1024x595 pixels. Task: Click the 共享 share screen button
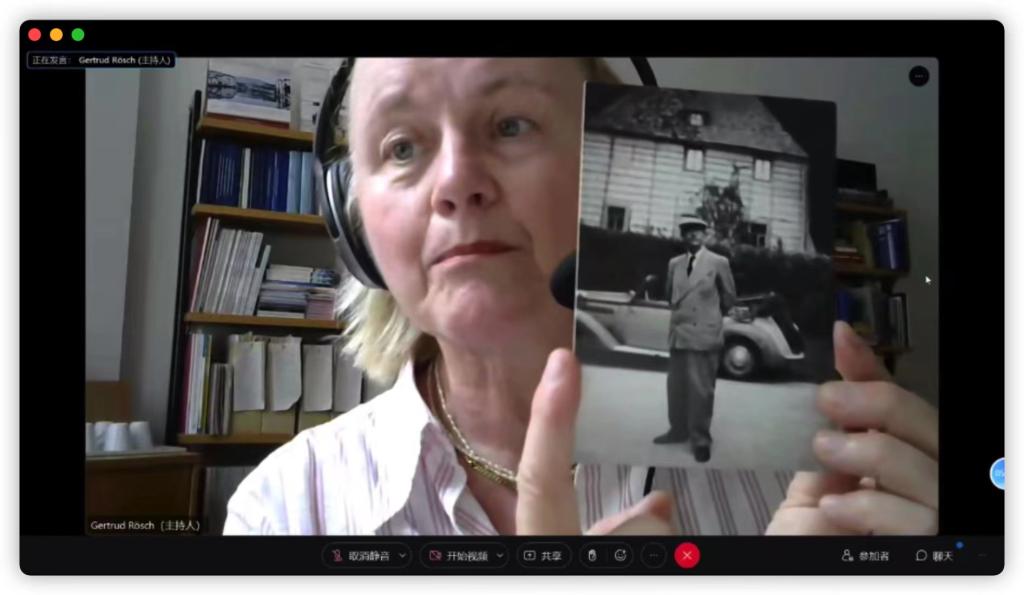[x=543, y=556]
